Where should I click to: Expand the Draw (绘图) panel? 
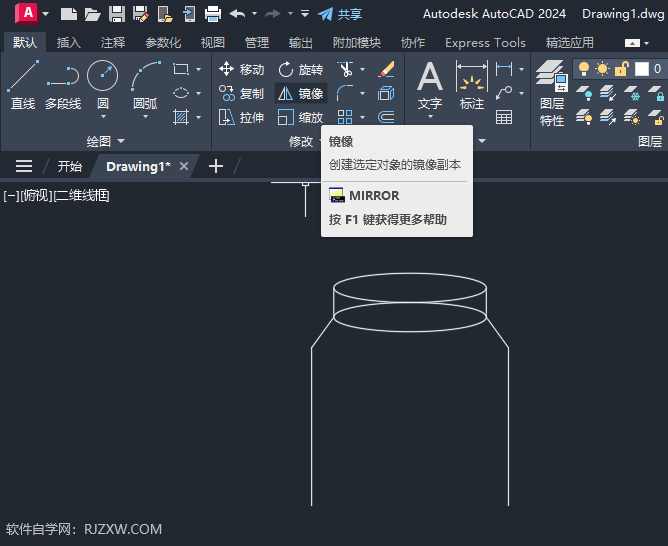click(105, 141)
